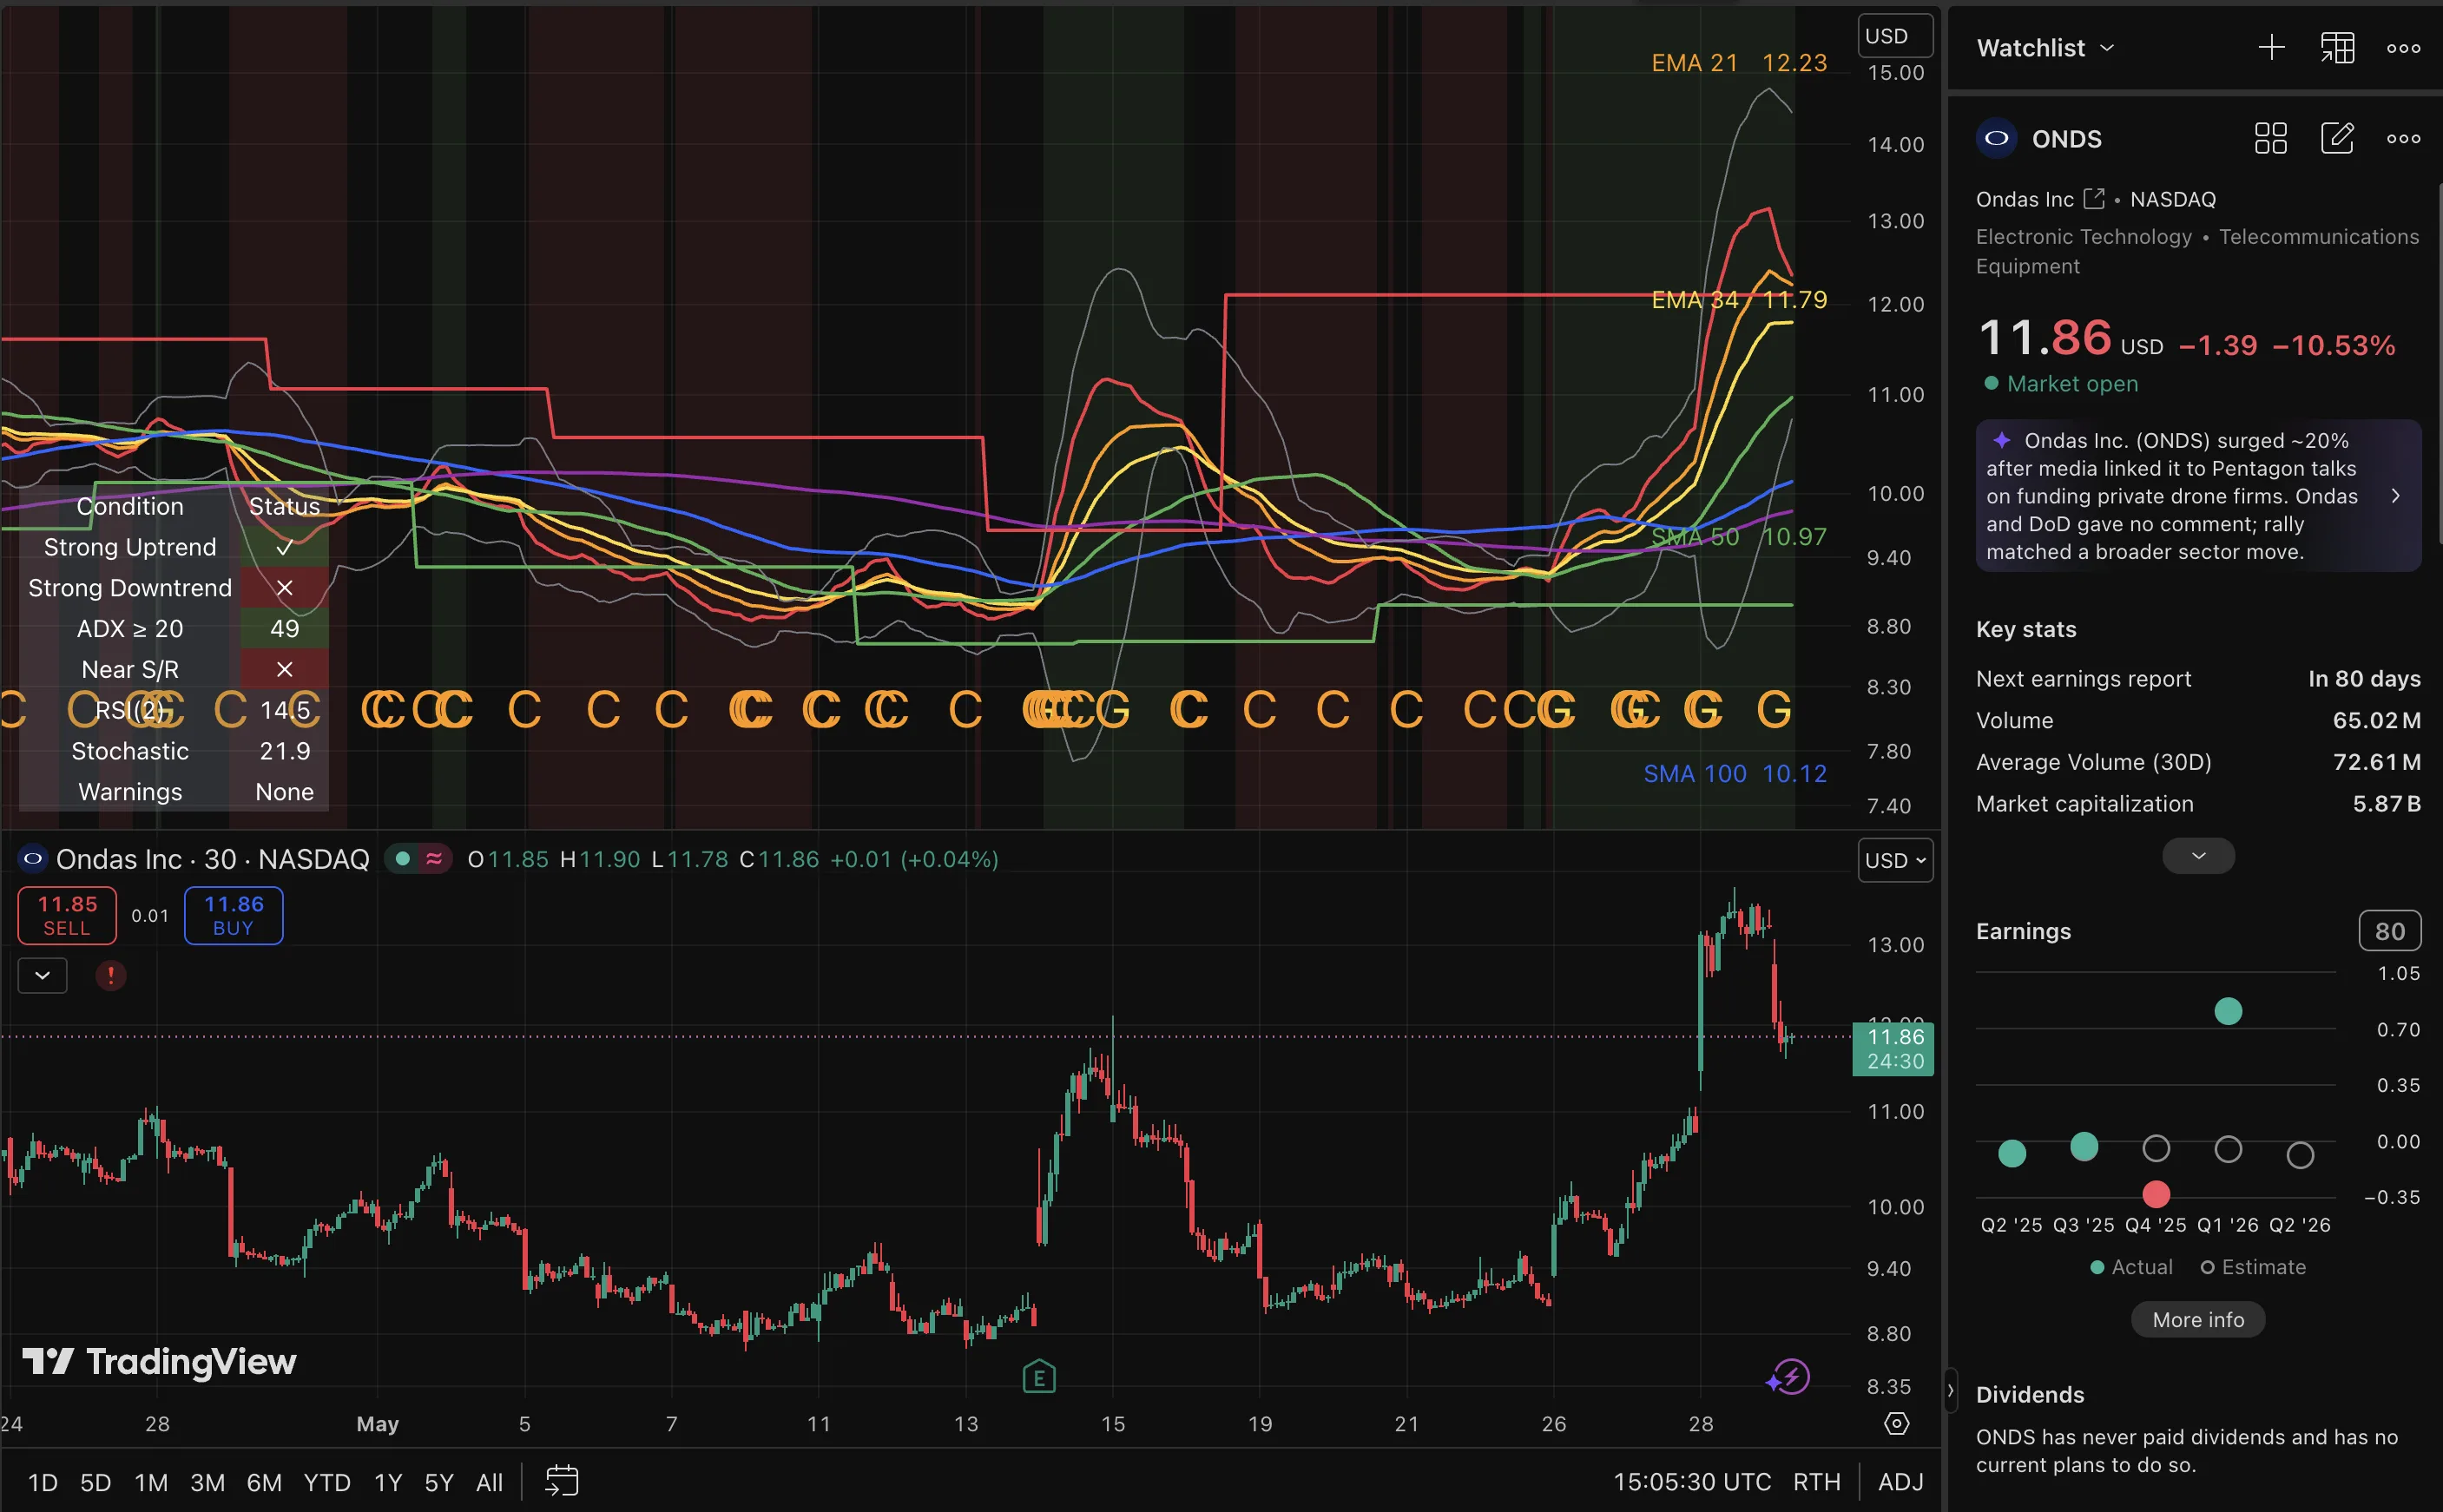Click the 11.86 current price label on scale
The image size is (2443, 1512).
click(1893, 1049)
